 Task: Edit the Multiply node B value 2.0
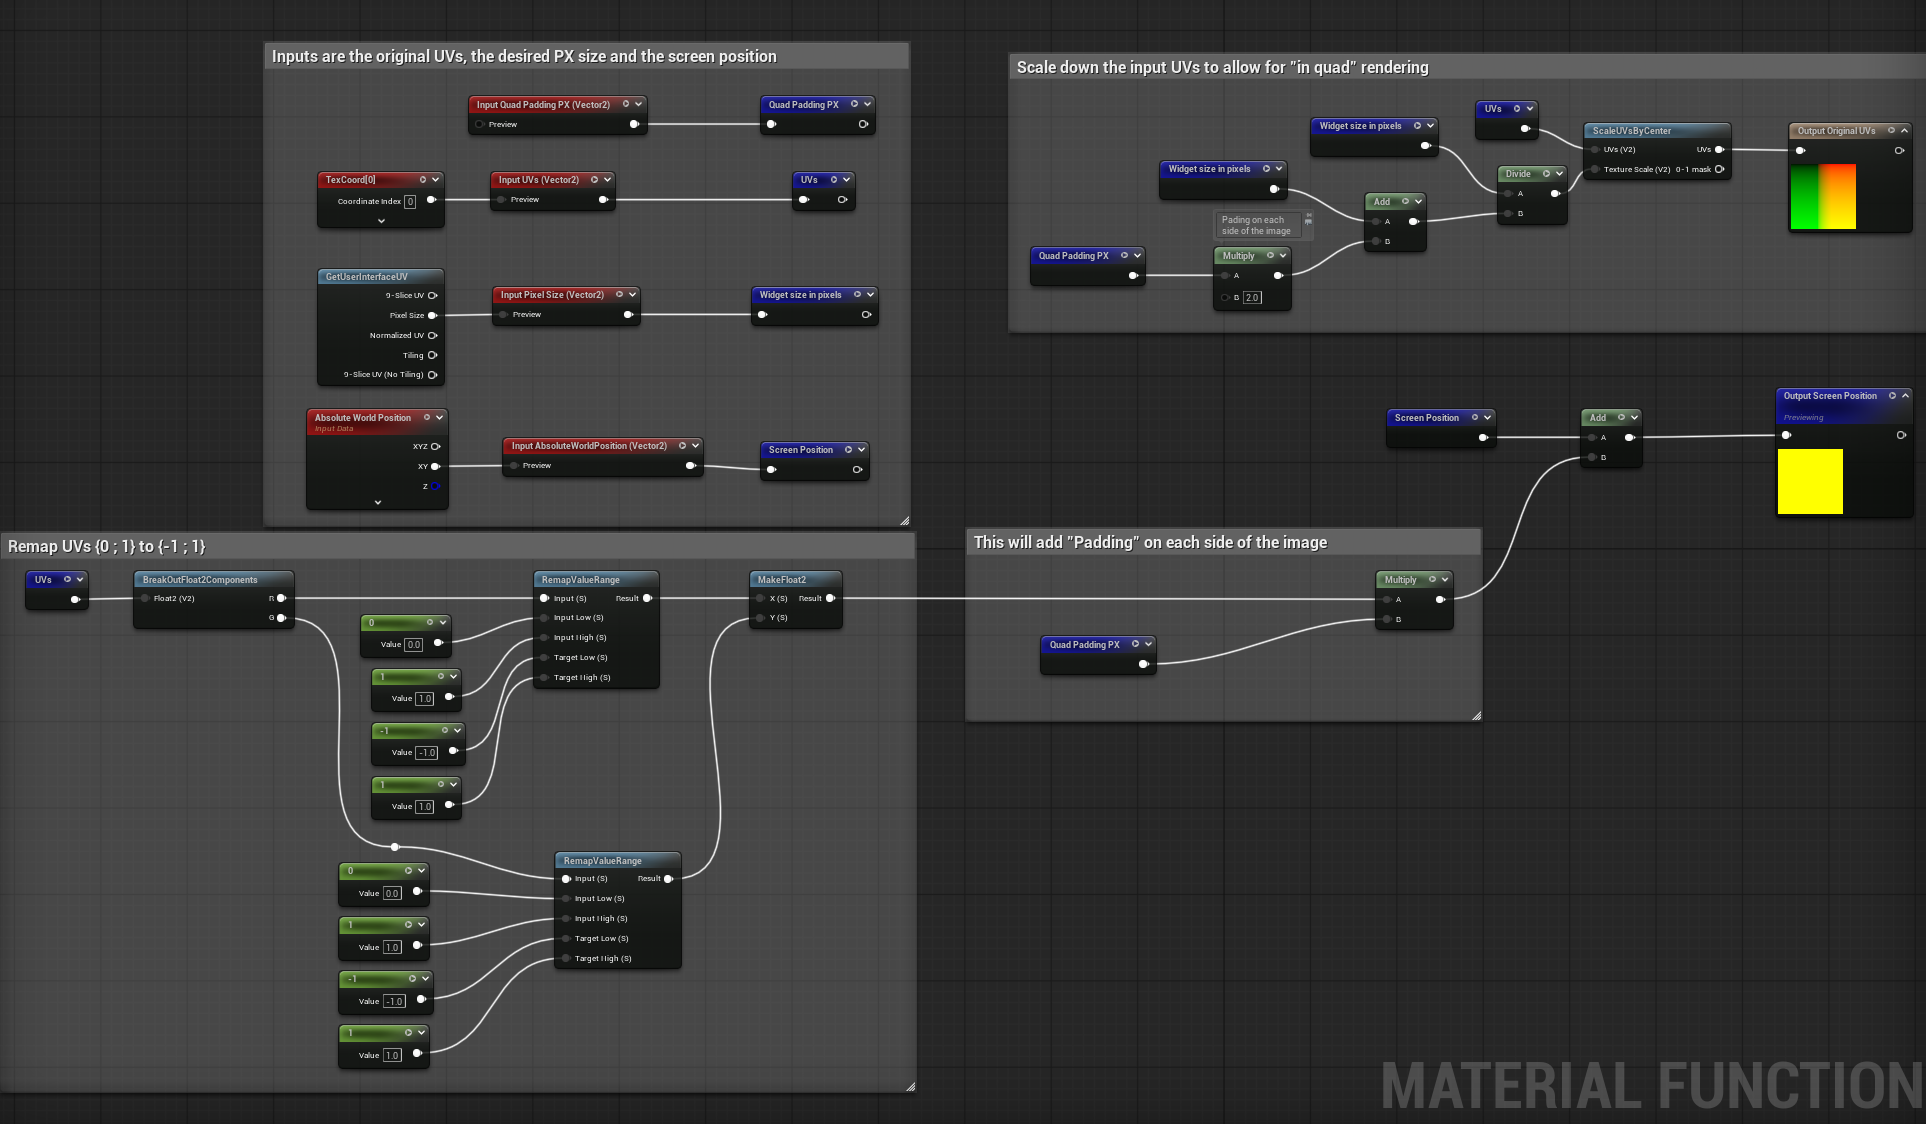coord(1252,297)
